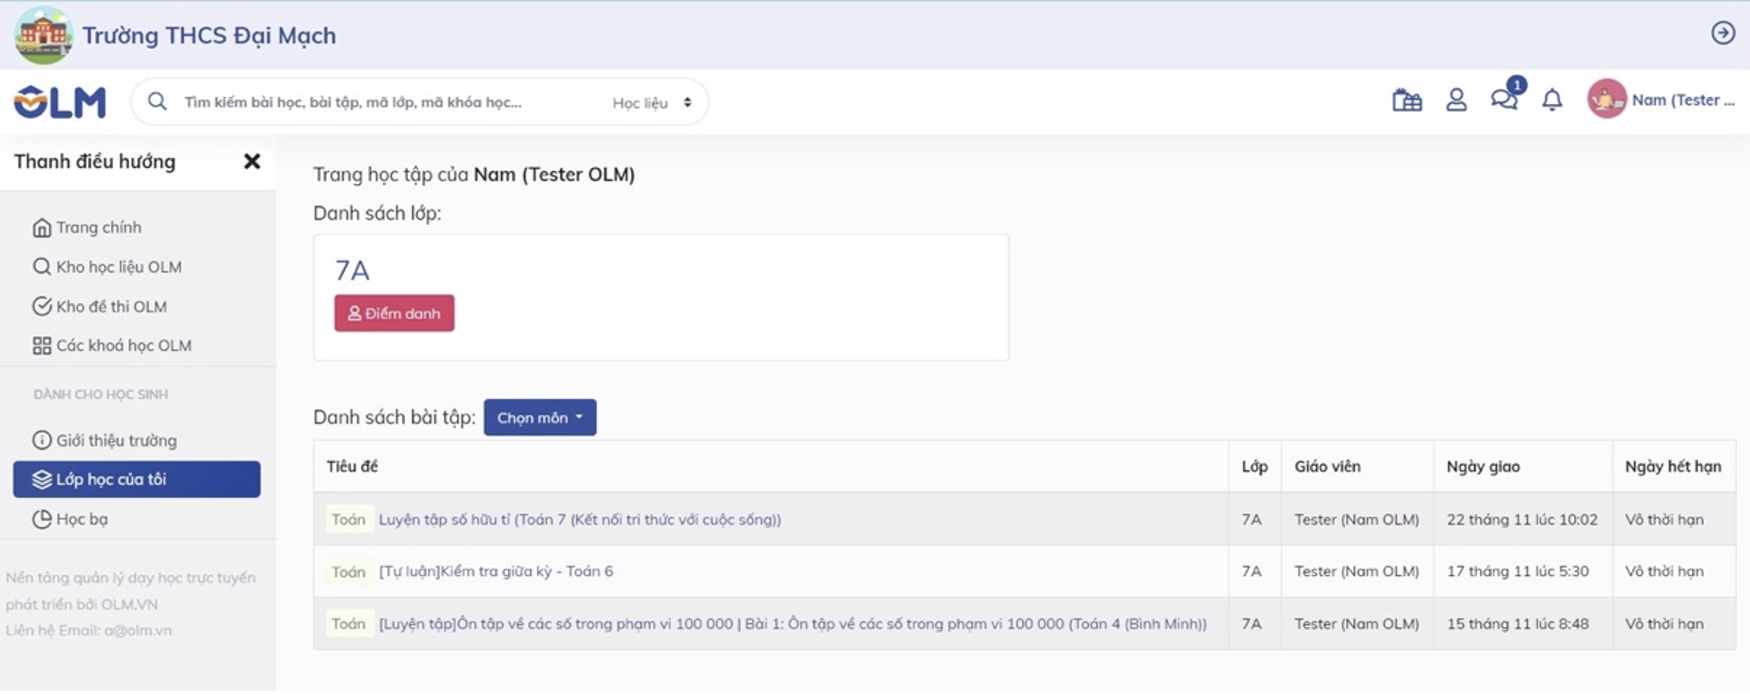Image resolution: width=1750 pixels, height=694 pixels.
Task: Open Kho học liệu OLM menu item
Action: 118,267
